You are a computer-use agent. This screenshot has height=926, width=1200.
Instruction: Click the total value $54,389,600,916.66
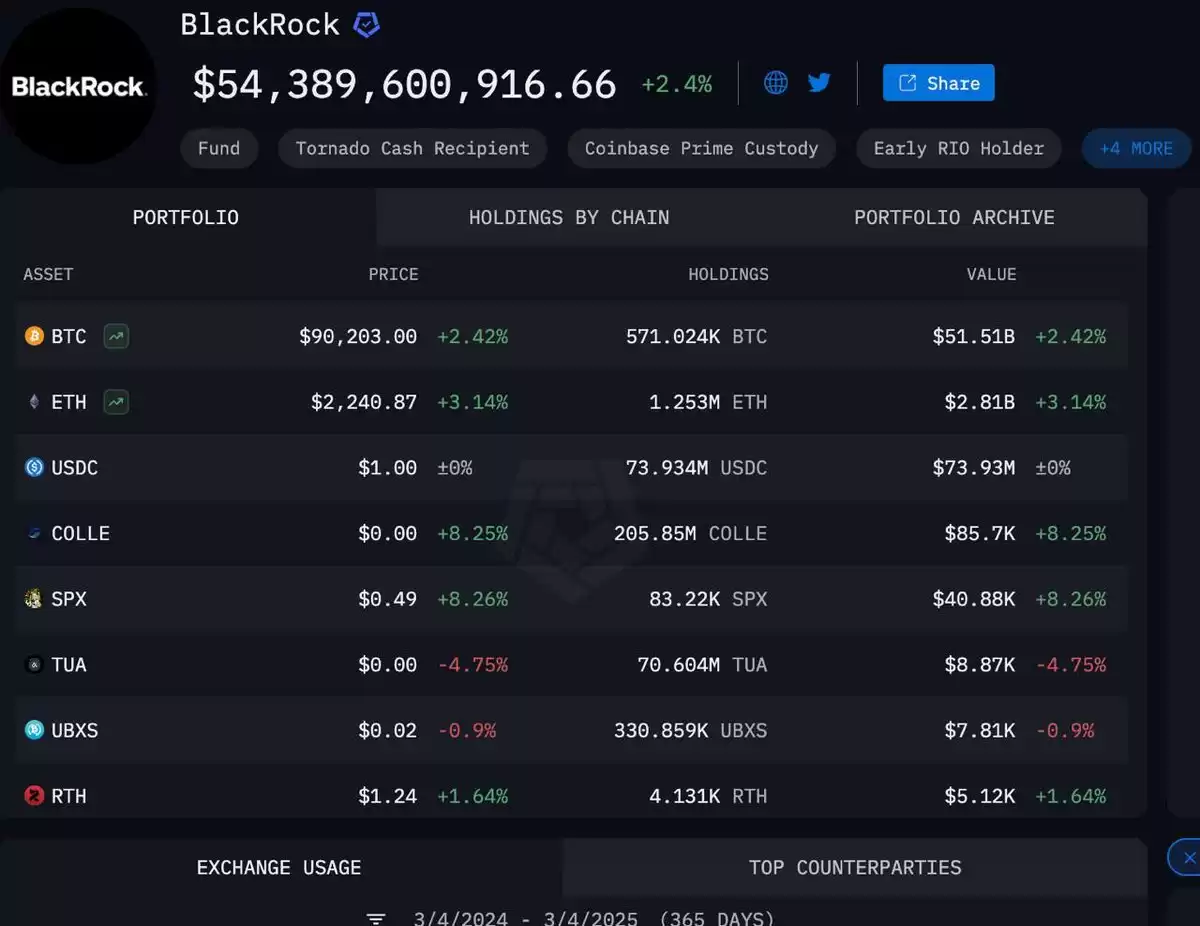(404, 84)
